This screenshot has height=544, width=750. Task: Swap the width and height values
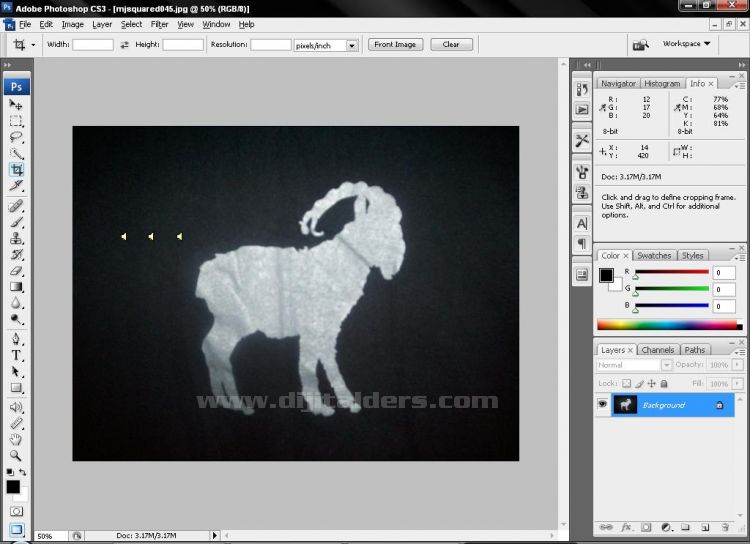click(x=125, y=45)
